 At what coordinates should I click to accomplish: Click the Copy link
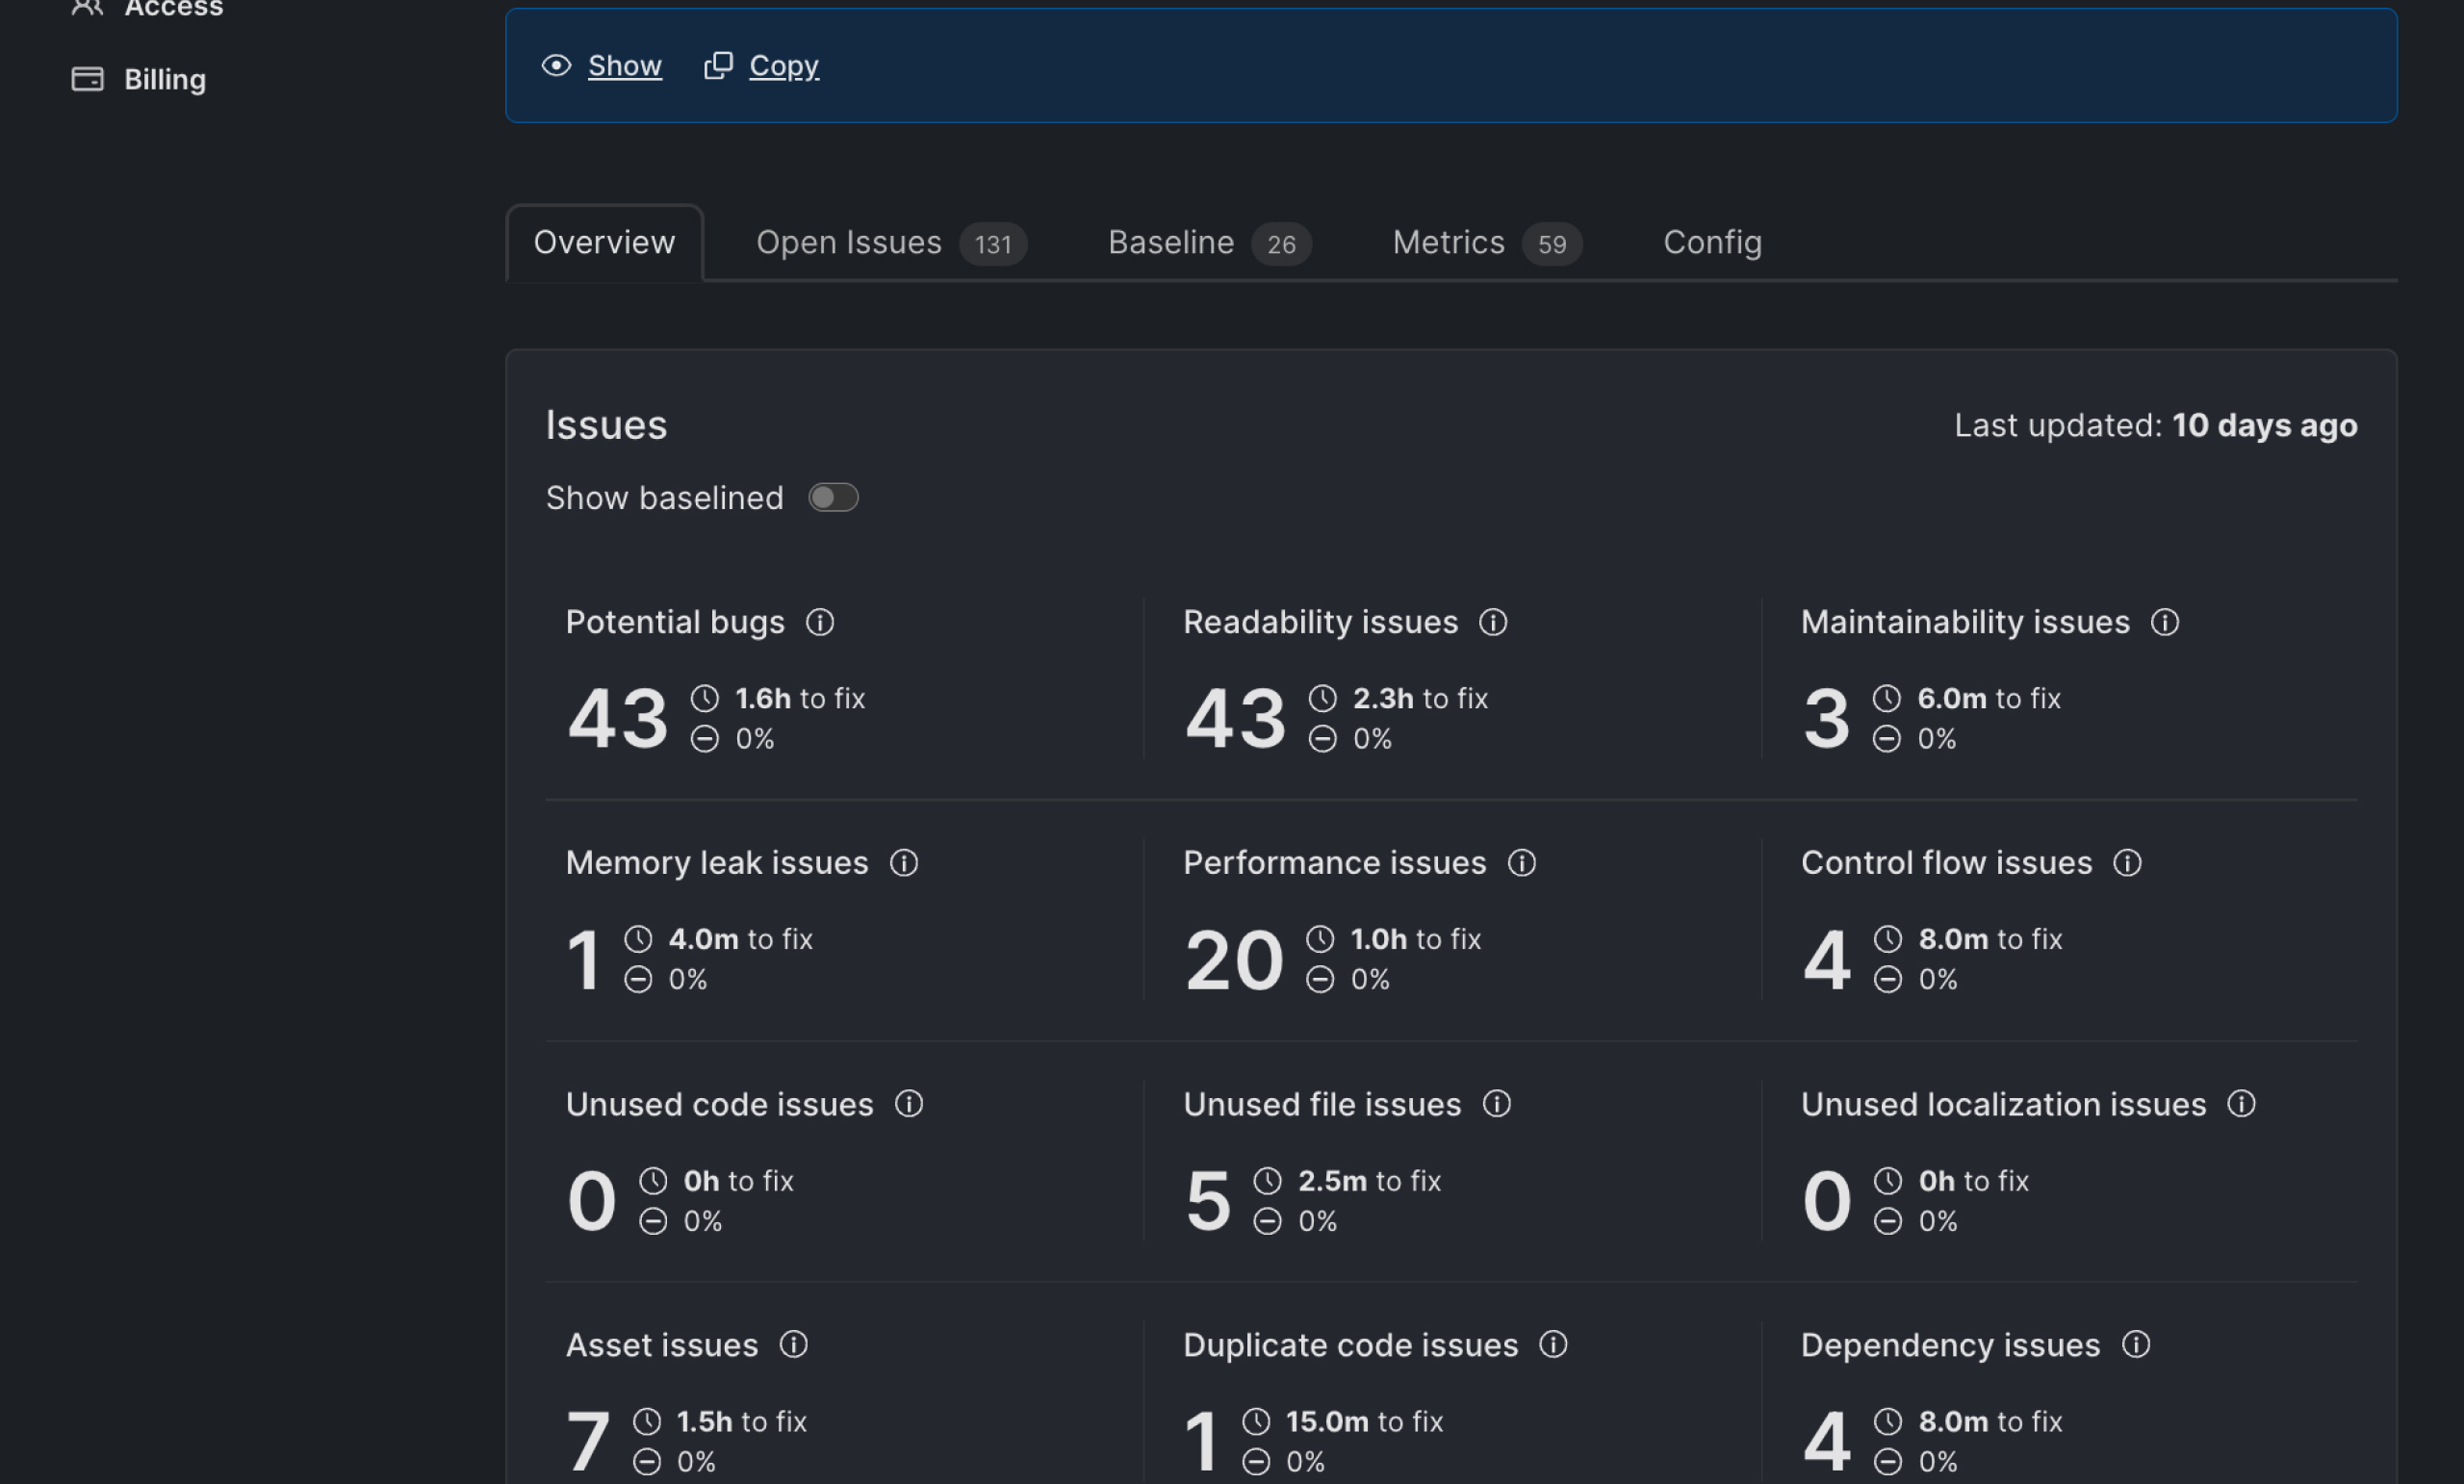[x=784, y=65]
